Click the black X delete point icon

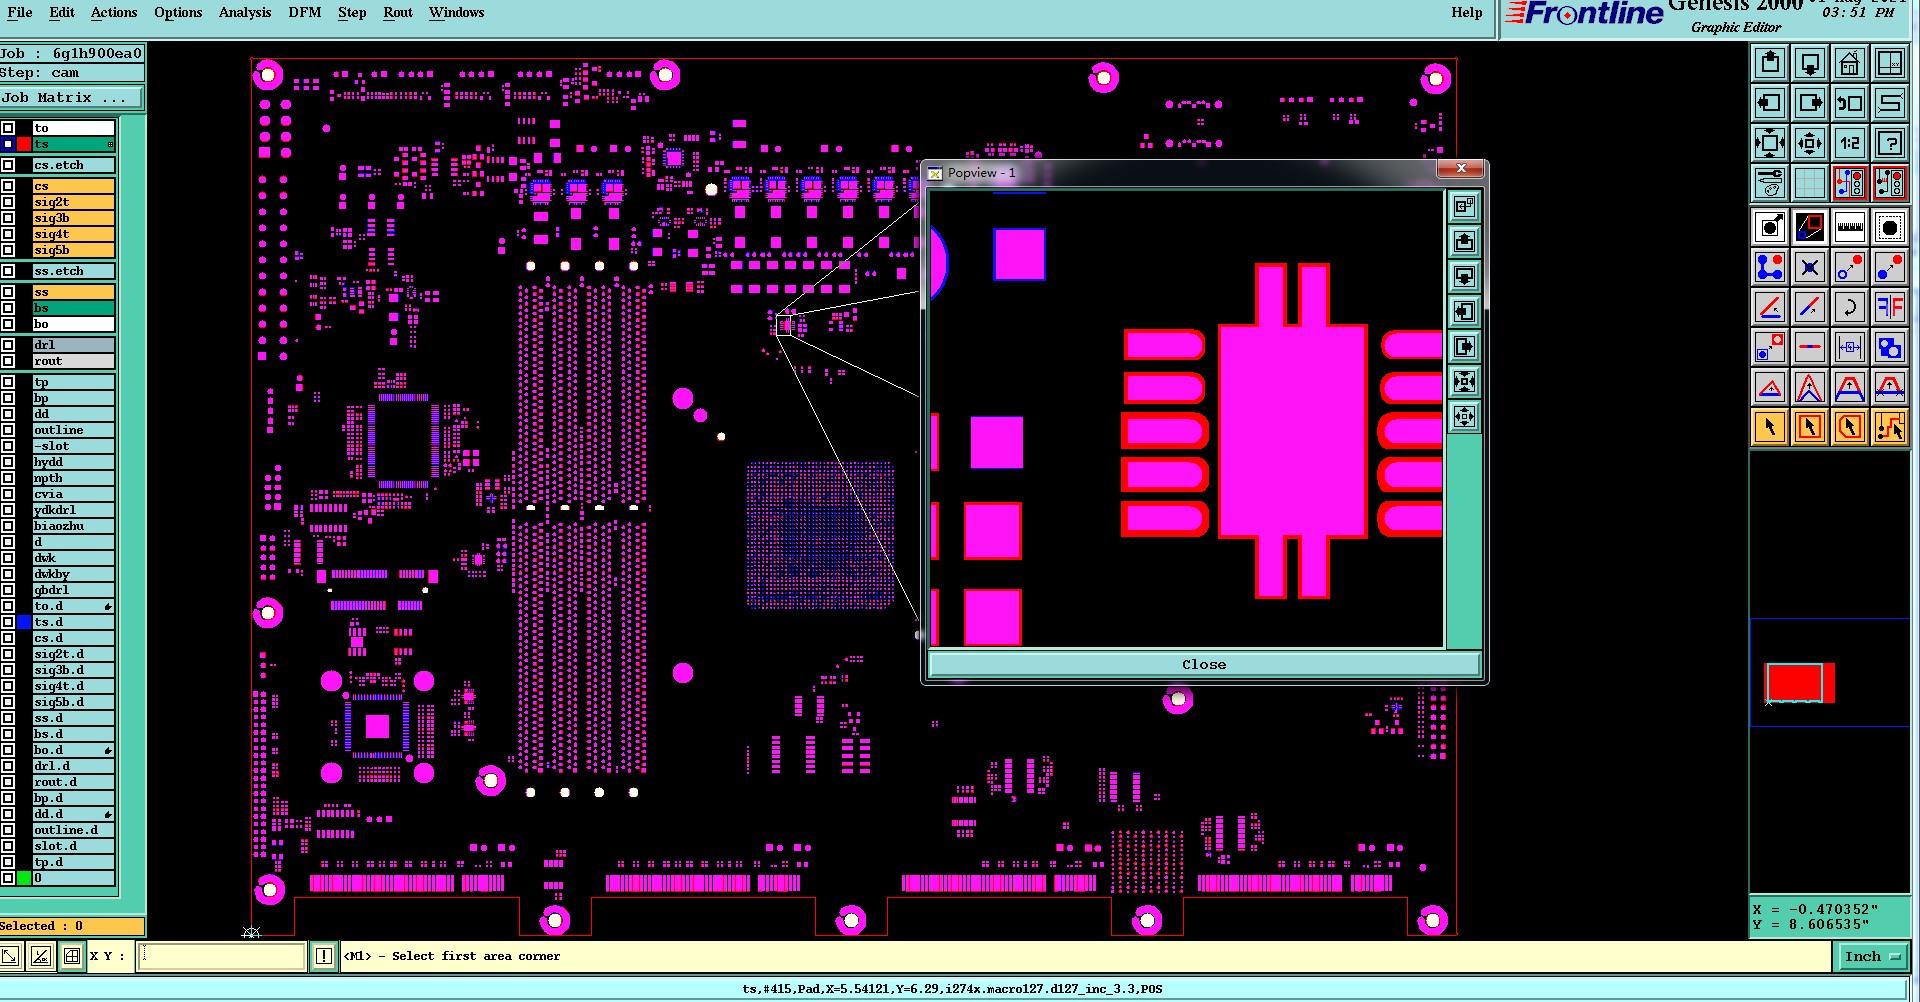(1810, 267)
